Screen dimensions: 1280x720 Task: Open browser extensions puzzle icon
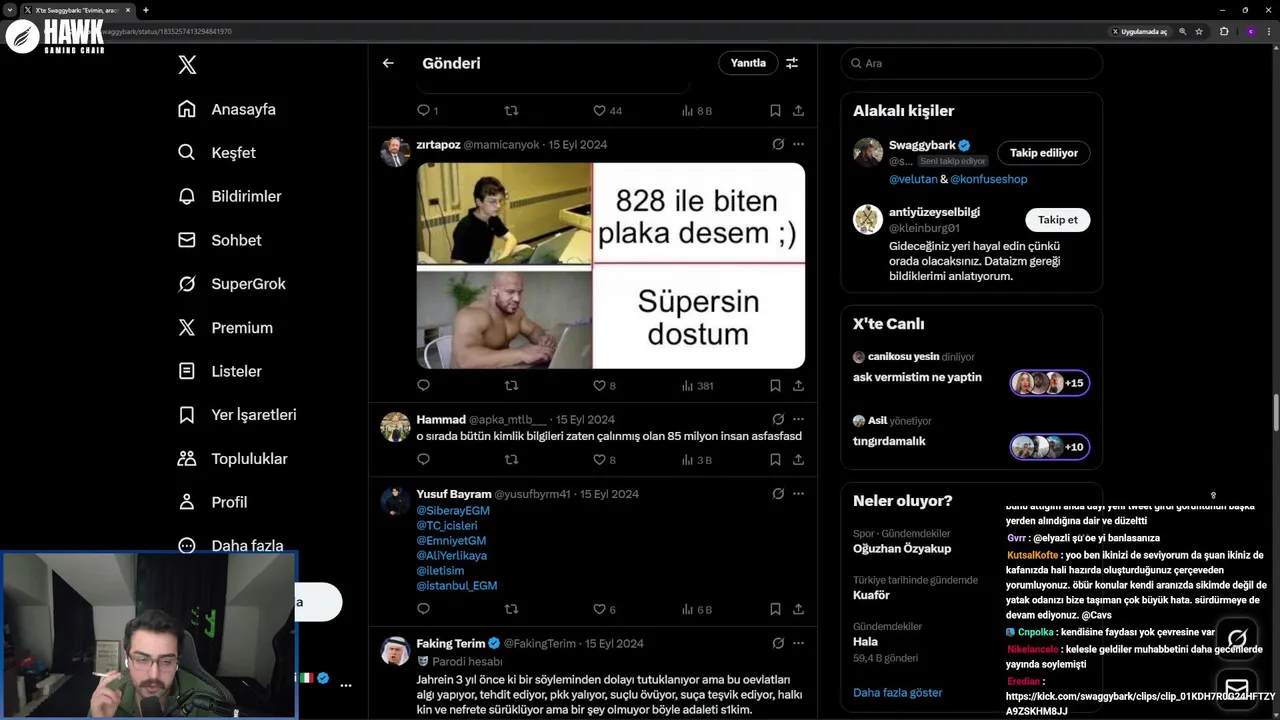tap(1224, 32)
